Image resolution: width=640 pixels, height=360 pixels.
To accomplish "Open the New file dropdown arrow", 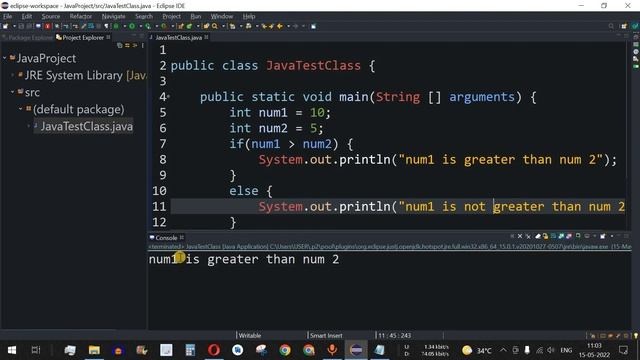I will (14, 27).
